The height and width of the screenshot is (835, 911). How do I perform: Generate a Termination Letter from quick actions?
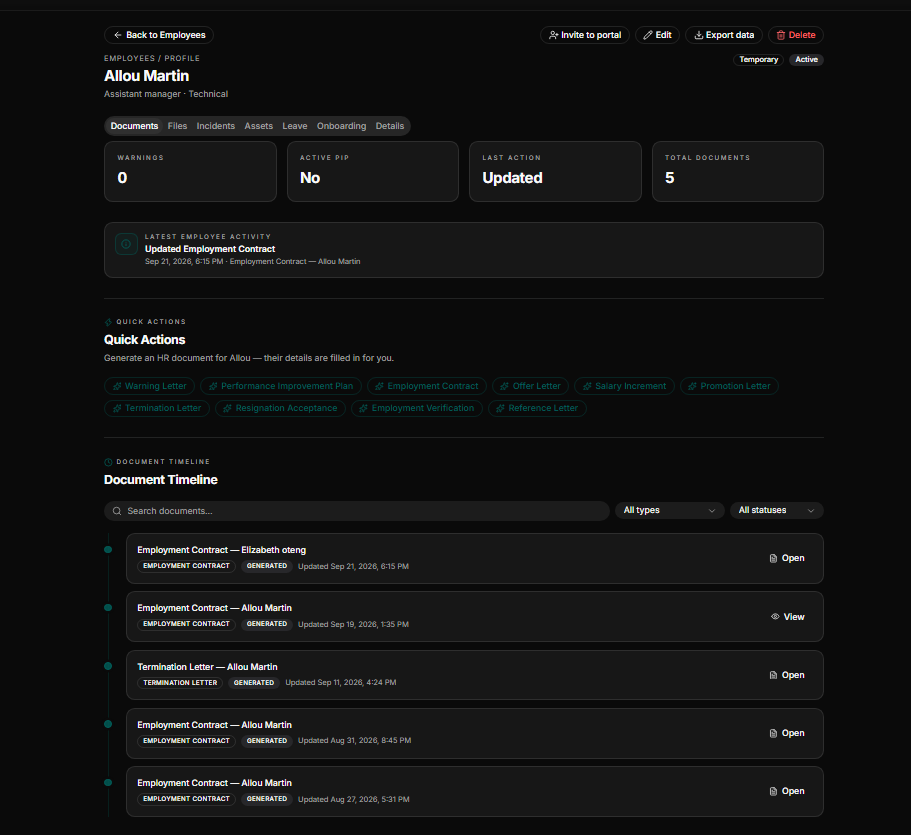[x=157, y=408]
